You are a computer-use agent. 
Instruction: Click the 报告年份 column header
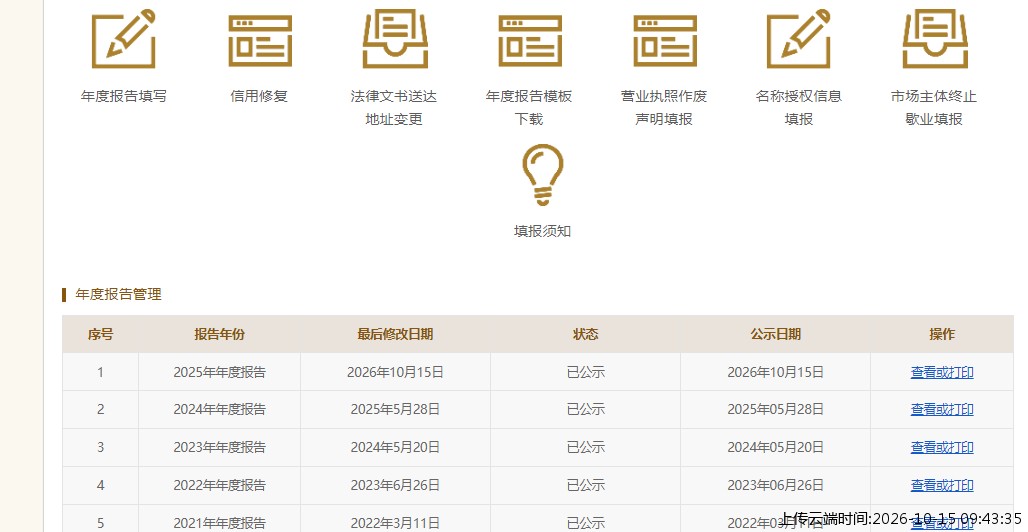pyautogui.click(x=219, y=335)
